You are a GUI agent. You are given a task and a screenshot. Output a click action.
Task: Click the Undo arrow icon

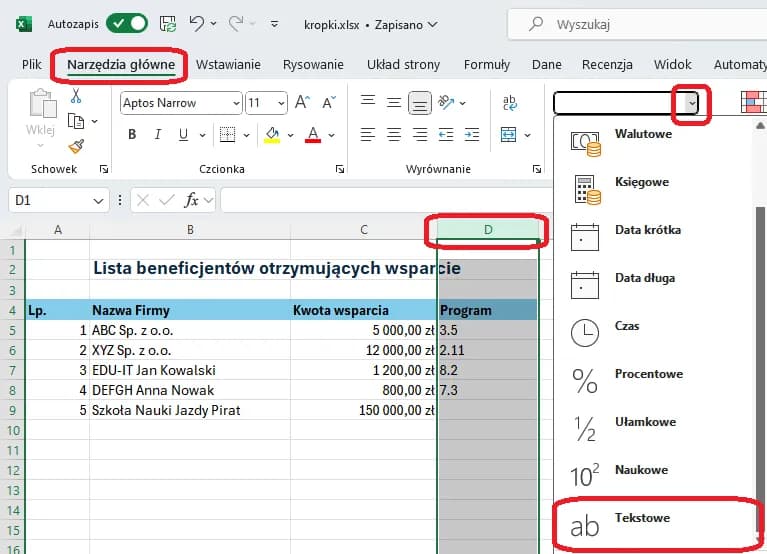[x=197, y=23]
